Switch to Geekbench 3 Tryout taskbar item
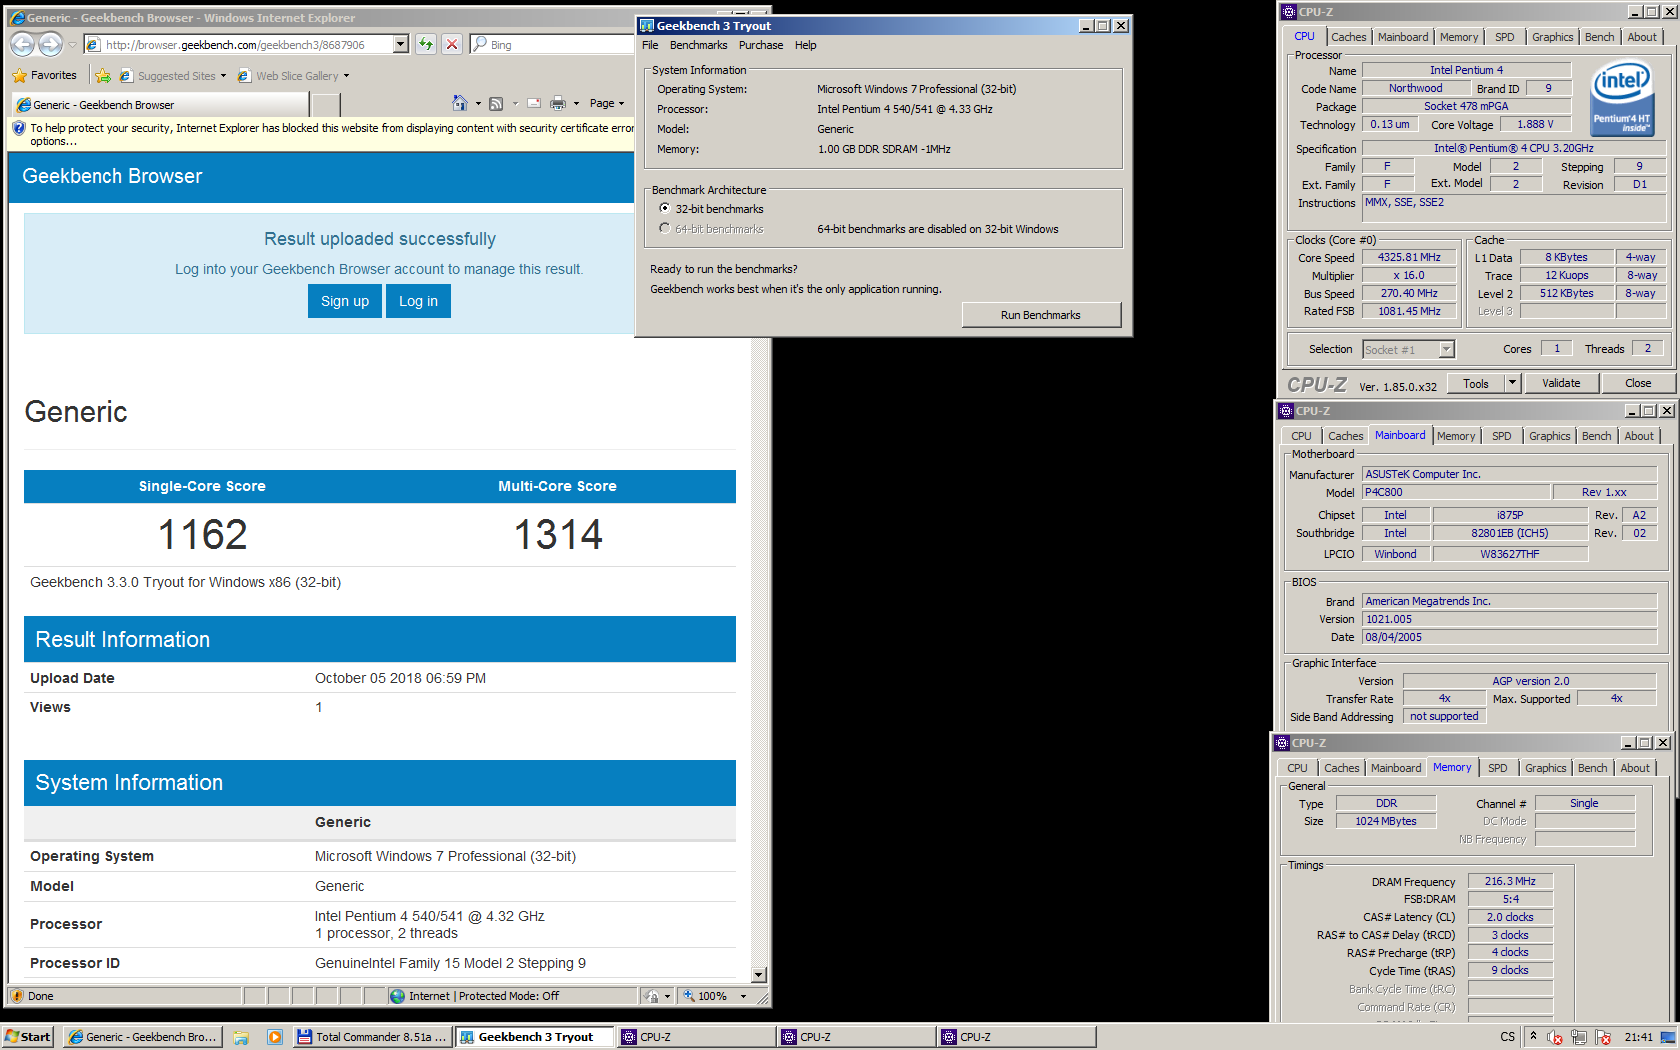 pos(534,1037)
